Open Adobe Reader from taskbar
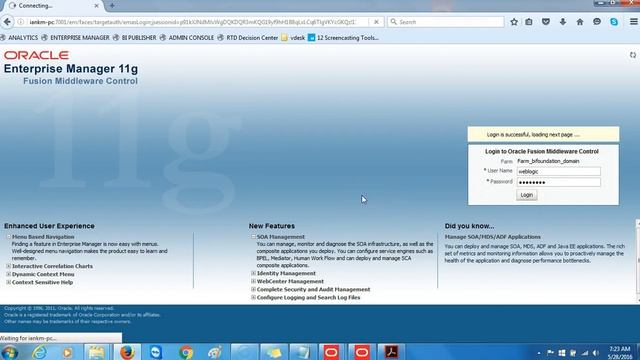This screenshot has height=360, width=640. 391,352
